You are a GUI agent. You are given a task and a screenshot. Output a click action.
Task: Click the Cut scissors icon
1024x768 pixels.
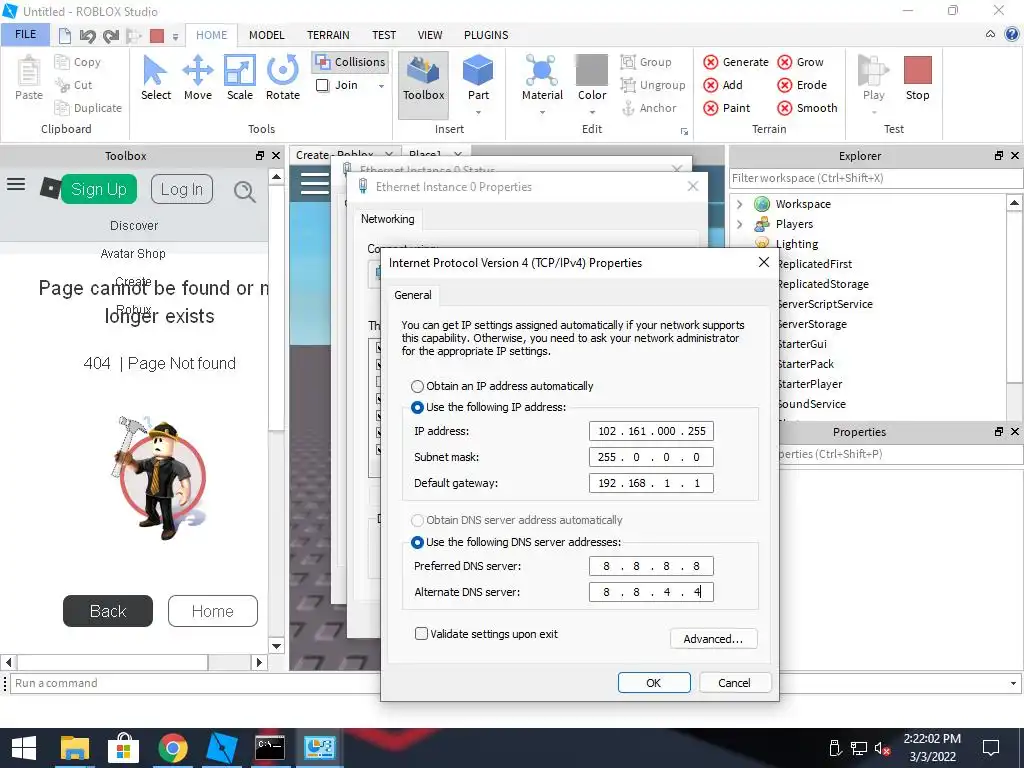tap(62, 85)
